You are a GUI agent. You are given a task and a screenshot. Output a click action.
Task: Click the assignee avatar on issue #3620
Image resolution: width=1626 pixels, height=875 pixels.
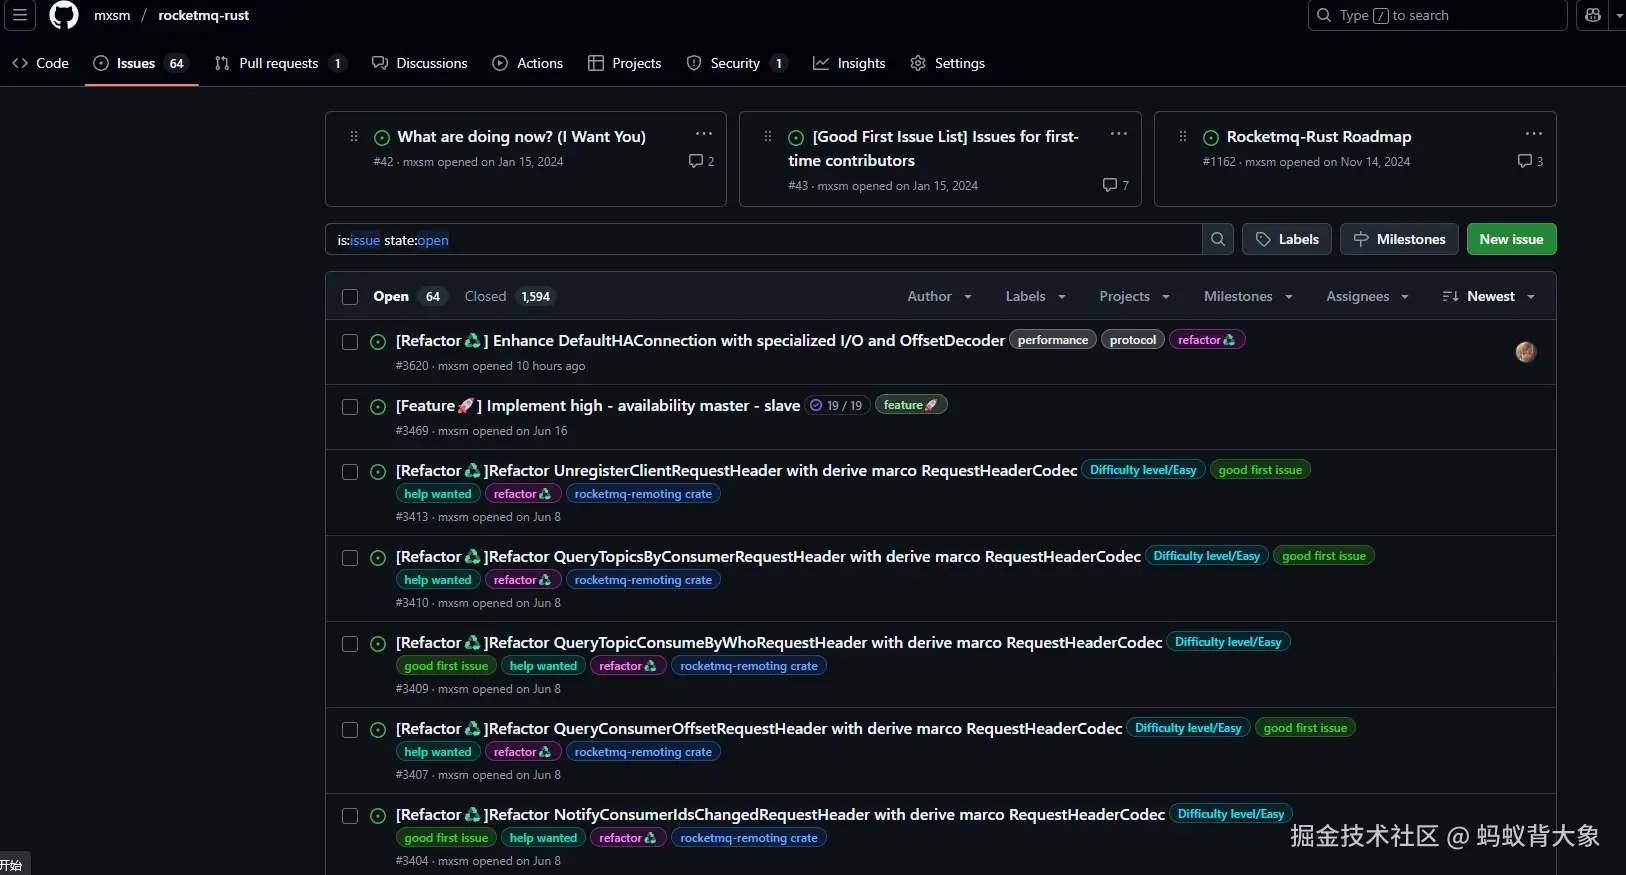(1526, 352)
